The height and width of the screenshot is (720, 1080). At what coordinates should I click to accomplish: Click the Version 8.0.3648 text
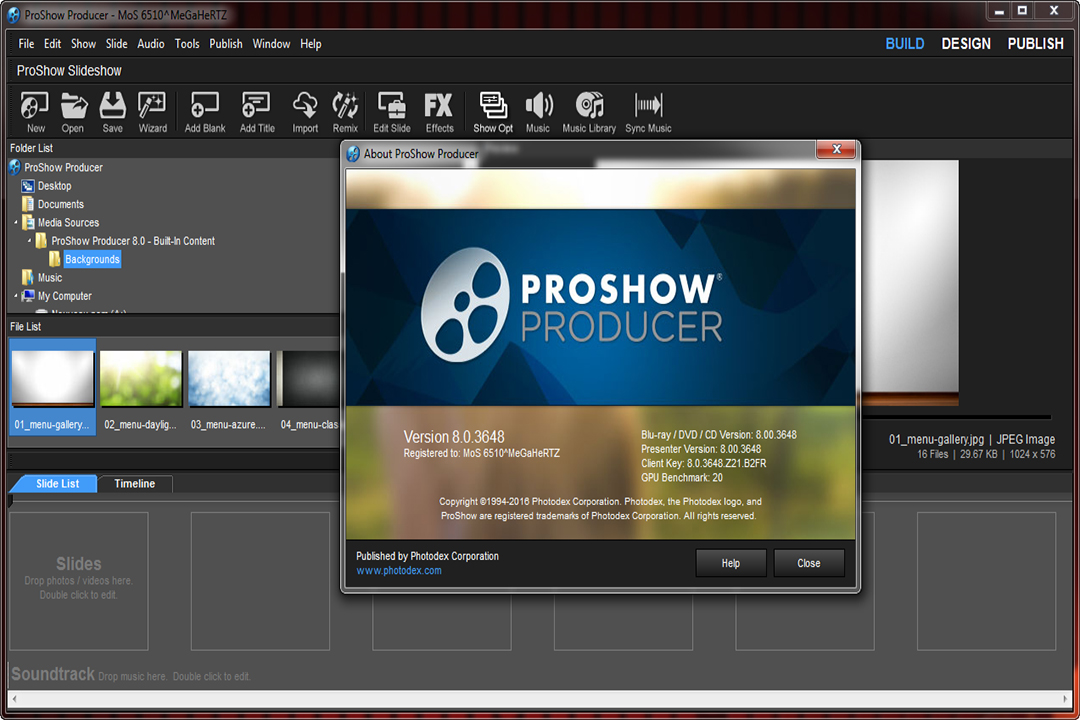point(454,437)
